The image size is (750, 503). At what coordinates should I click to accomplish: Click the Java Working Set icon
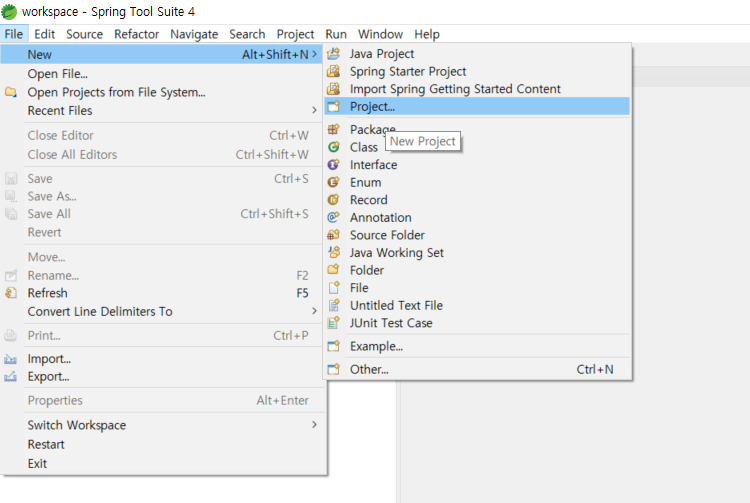pos(333,252)
